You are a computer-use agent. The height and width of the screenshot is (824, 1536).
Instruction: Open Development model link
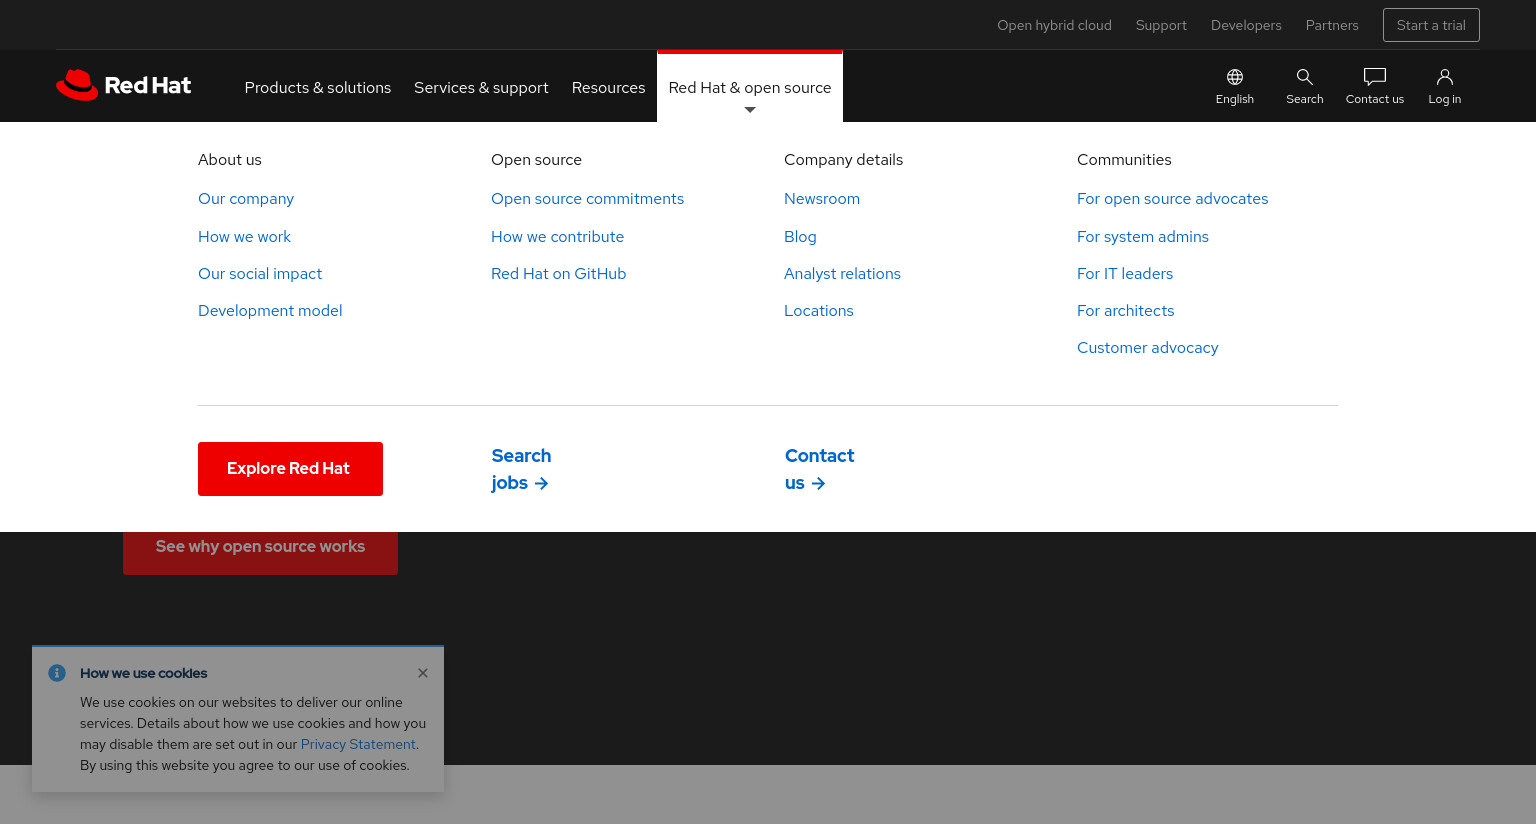coord(270,311)
